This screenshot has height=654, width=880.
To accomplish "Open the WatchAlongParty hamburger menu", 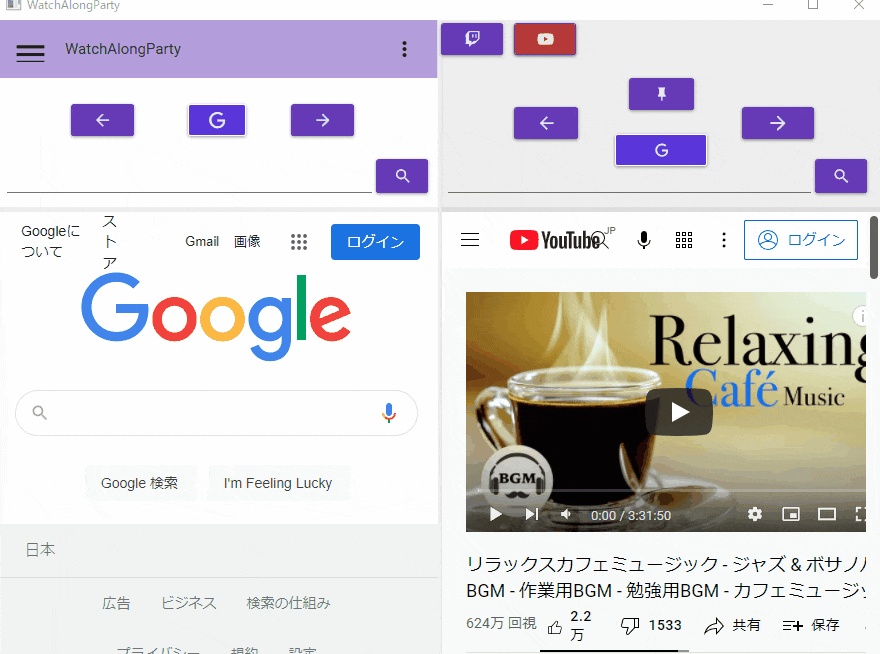I will point(30,53).
